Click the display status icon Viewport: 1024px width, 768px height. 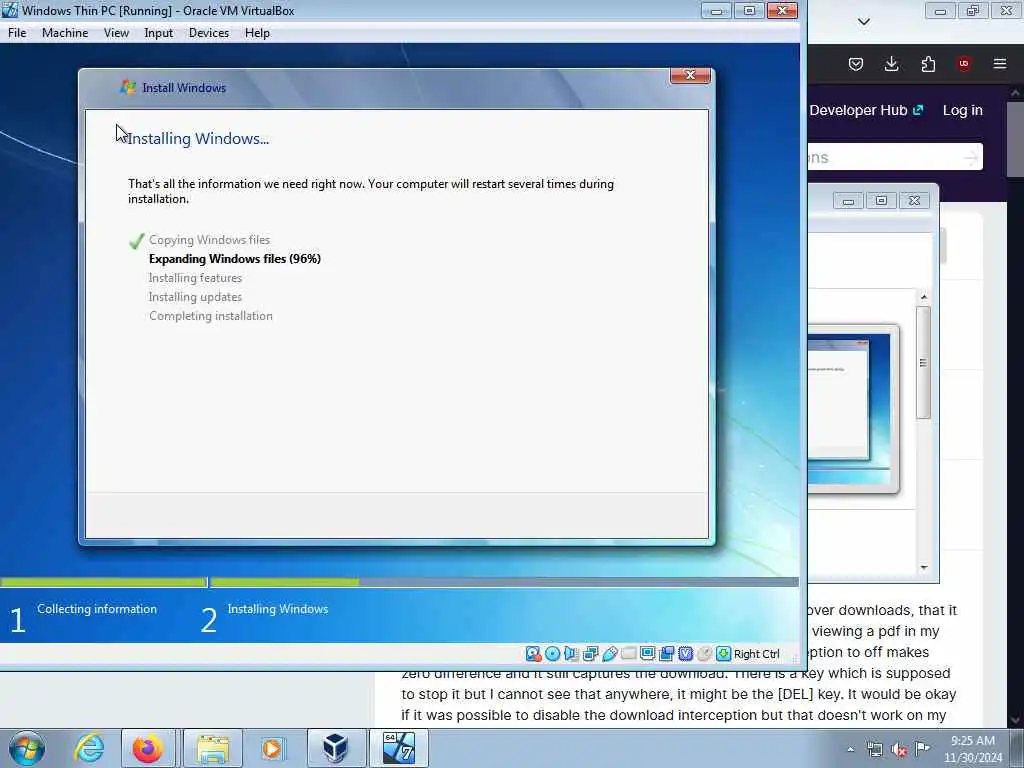(x=647, y=654)
